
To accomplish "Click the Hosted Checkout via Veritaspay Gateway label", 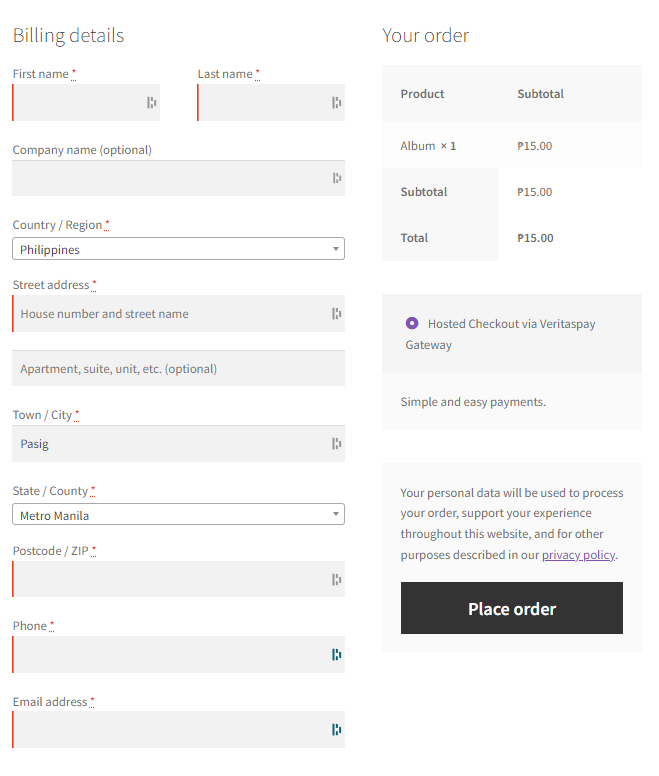I will click(x=500, y=334).
